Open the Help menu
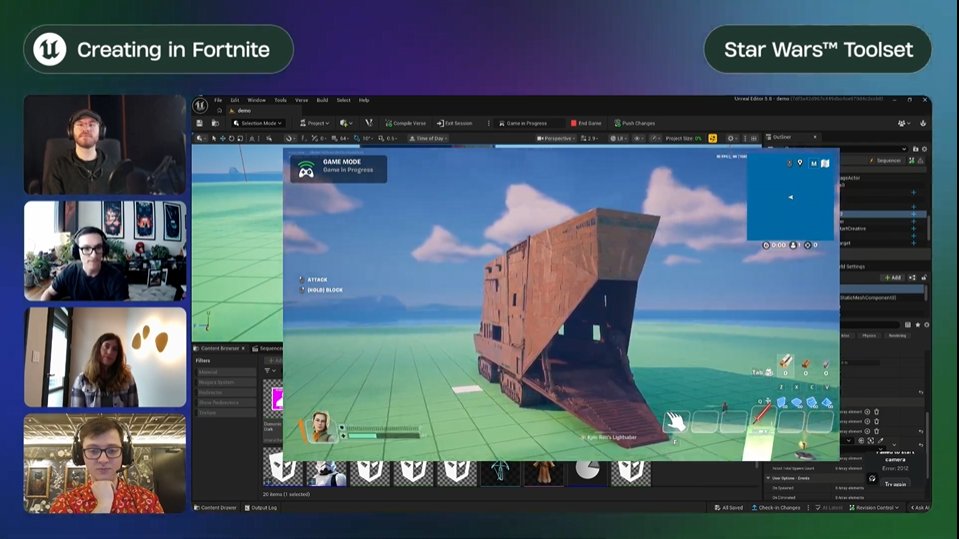 pos(364,100)
